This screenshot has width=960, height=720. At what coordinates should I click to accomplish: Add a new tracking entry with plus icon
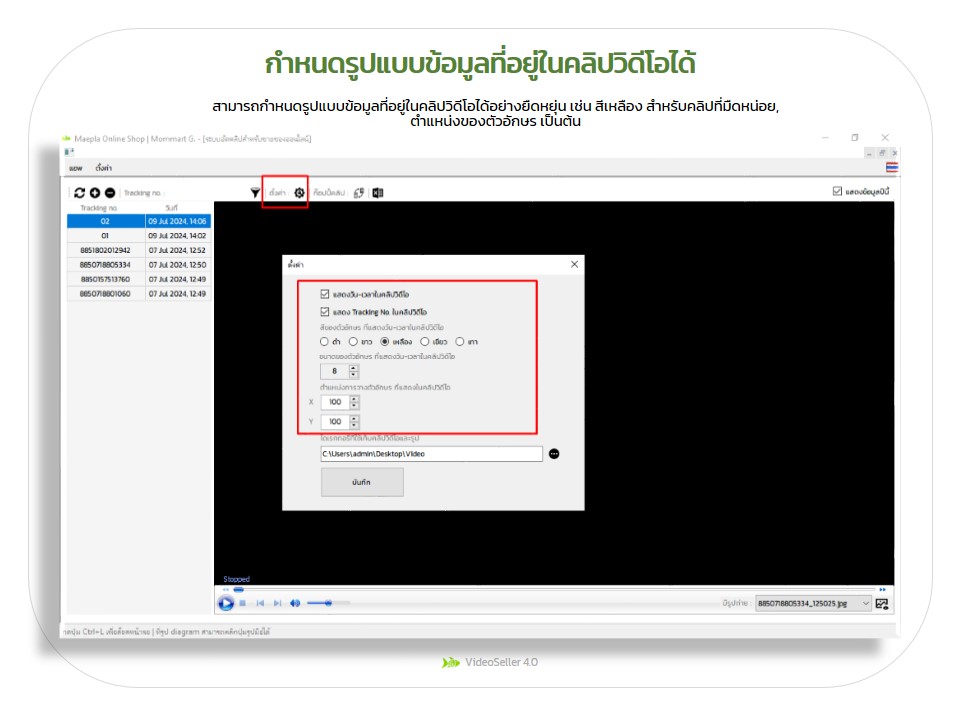pos(95,192)
